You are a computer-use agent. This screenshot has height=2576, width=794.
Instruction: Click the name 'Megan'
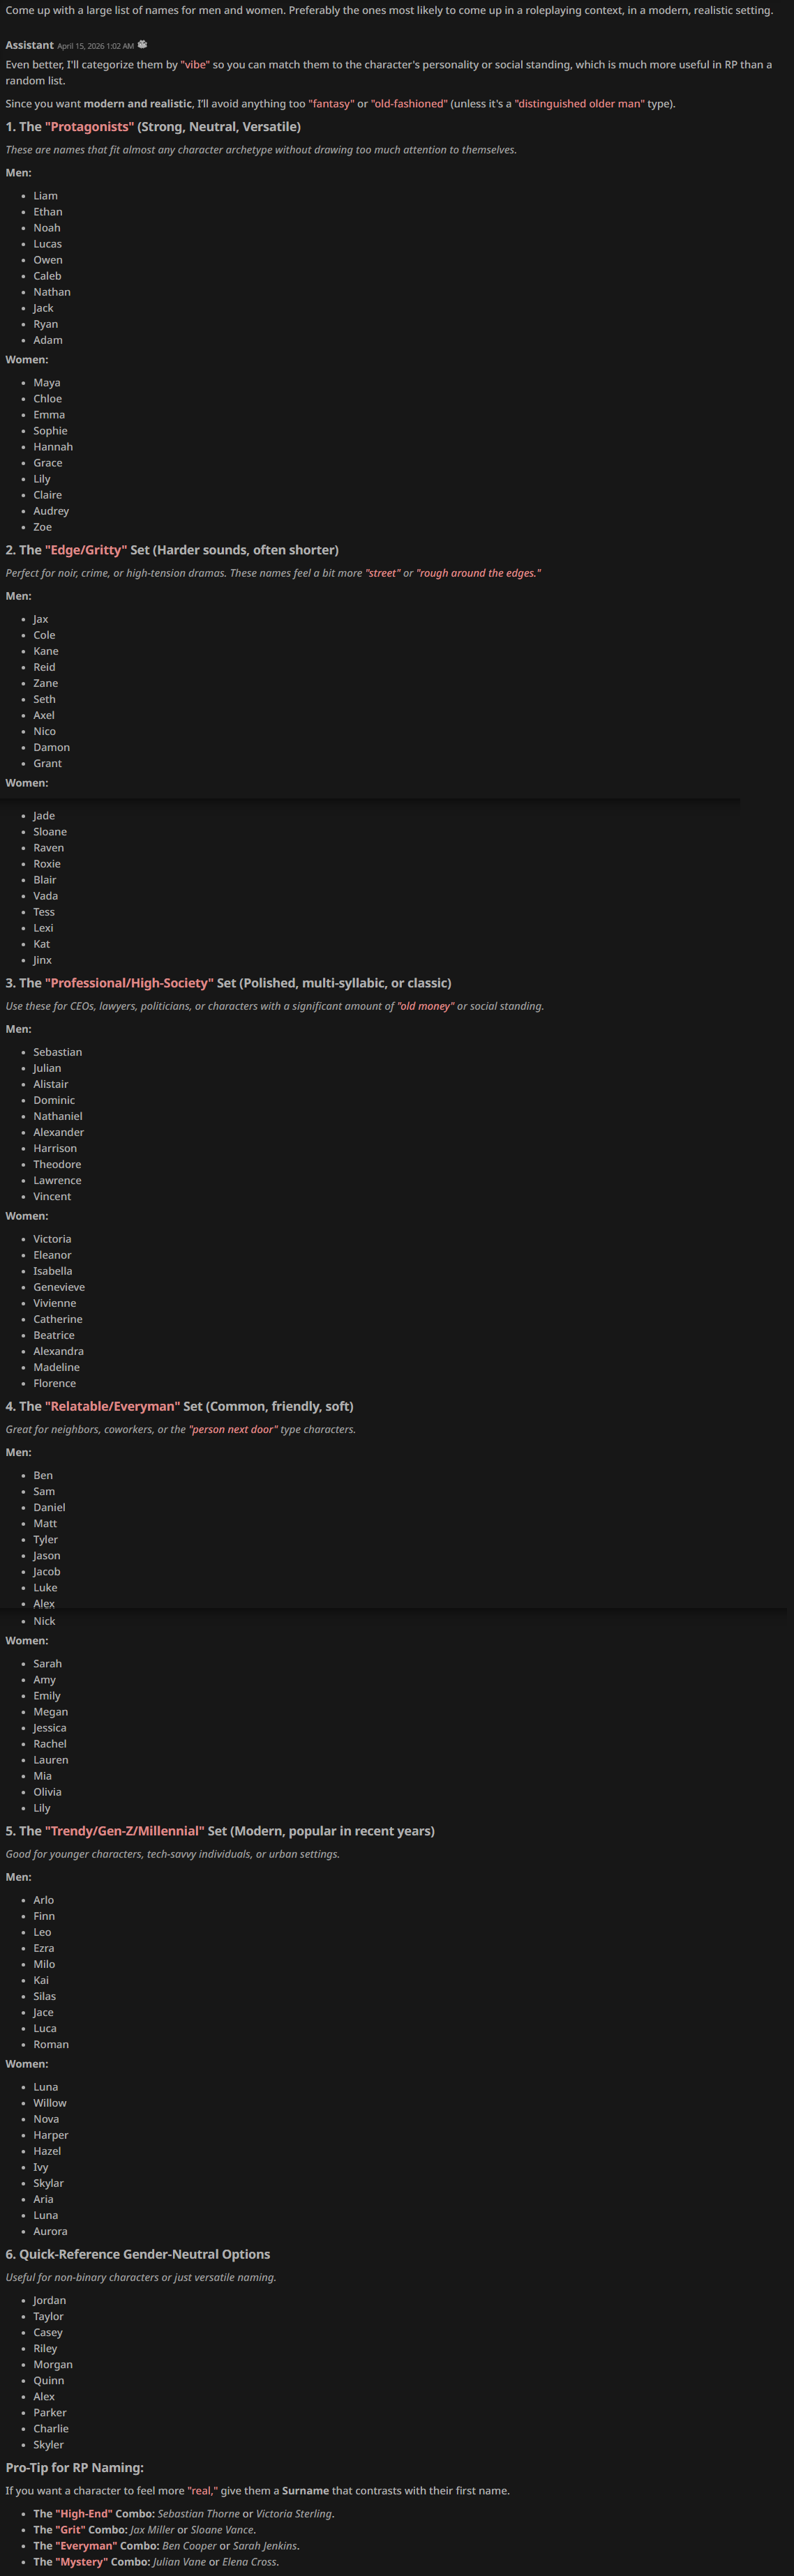(x=51, y=1712)
